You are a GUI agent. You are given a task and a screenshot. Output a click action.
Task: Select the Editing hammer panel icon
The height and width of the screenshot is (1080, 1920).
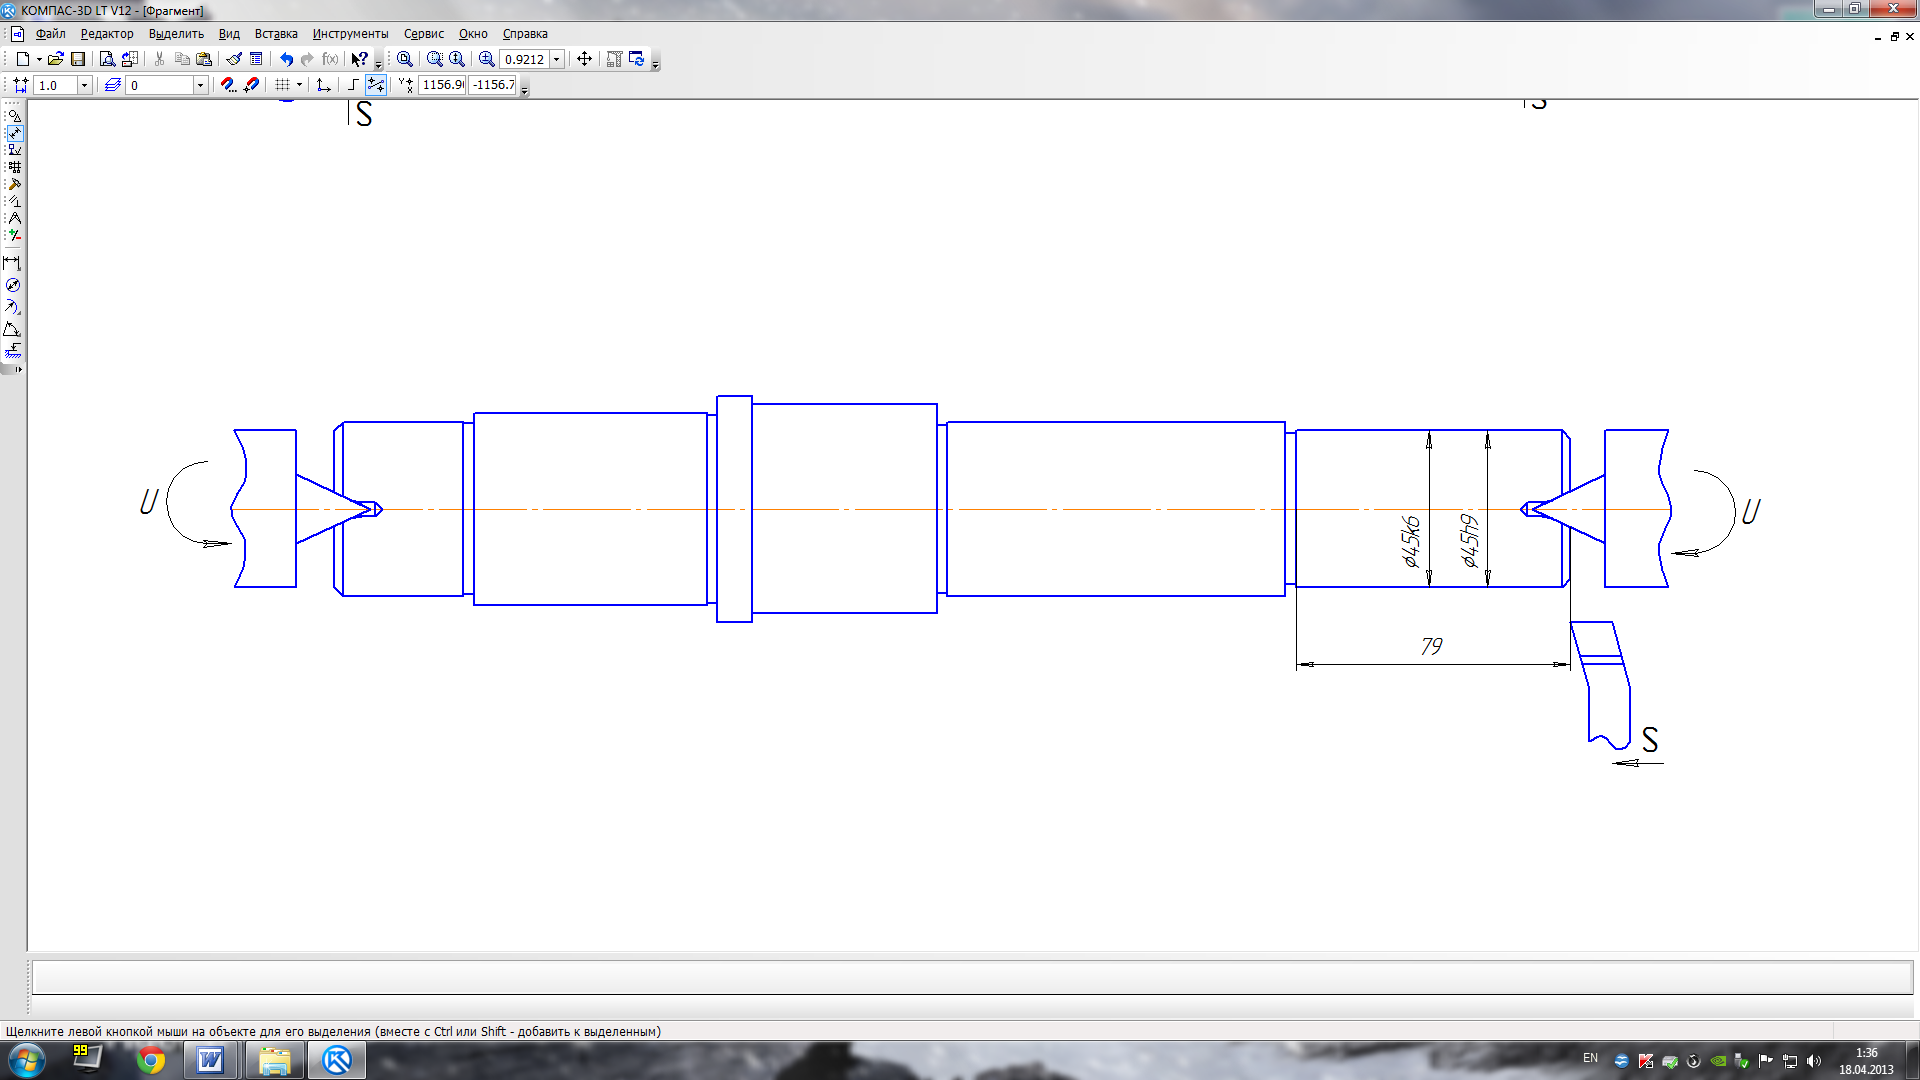(x=14, y=184)
